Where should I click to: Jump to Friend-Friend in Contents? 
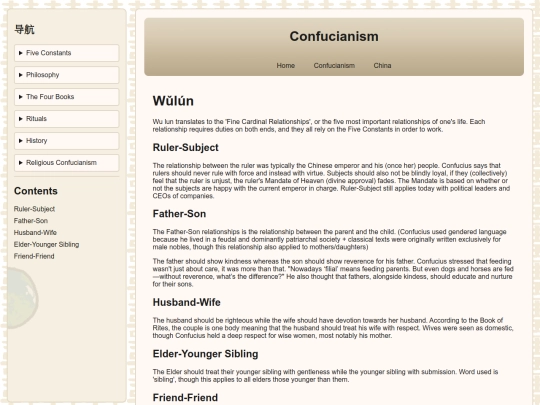pyautogui.click(x=34, y=256)
